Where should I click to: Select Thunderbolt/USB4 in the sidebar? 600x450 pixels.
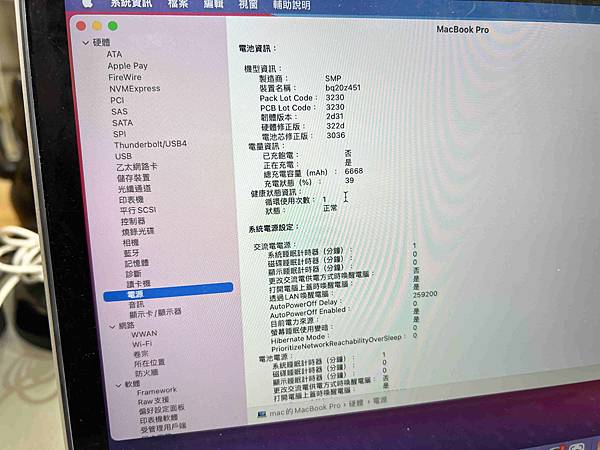point(150,145)
